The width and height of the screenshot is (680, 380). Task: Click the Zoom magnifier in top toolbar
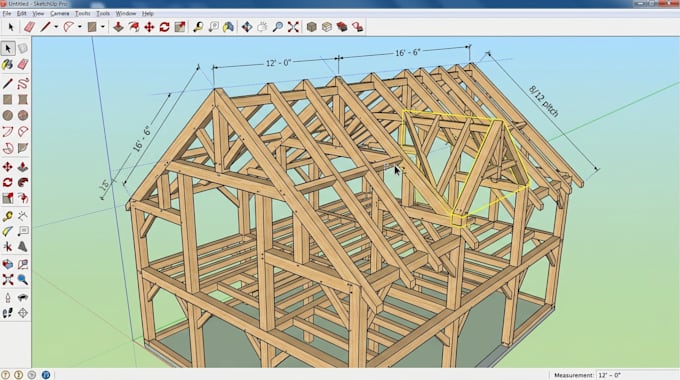pos(278,27)
